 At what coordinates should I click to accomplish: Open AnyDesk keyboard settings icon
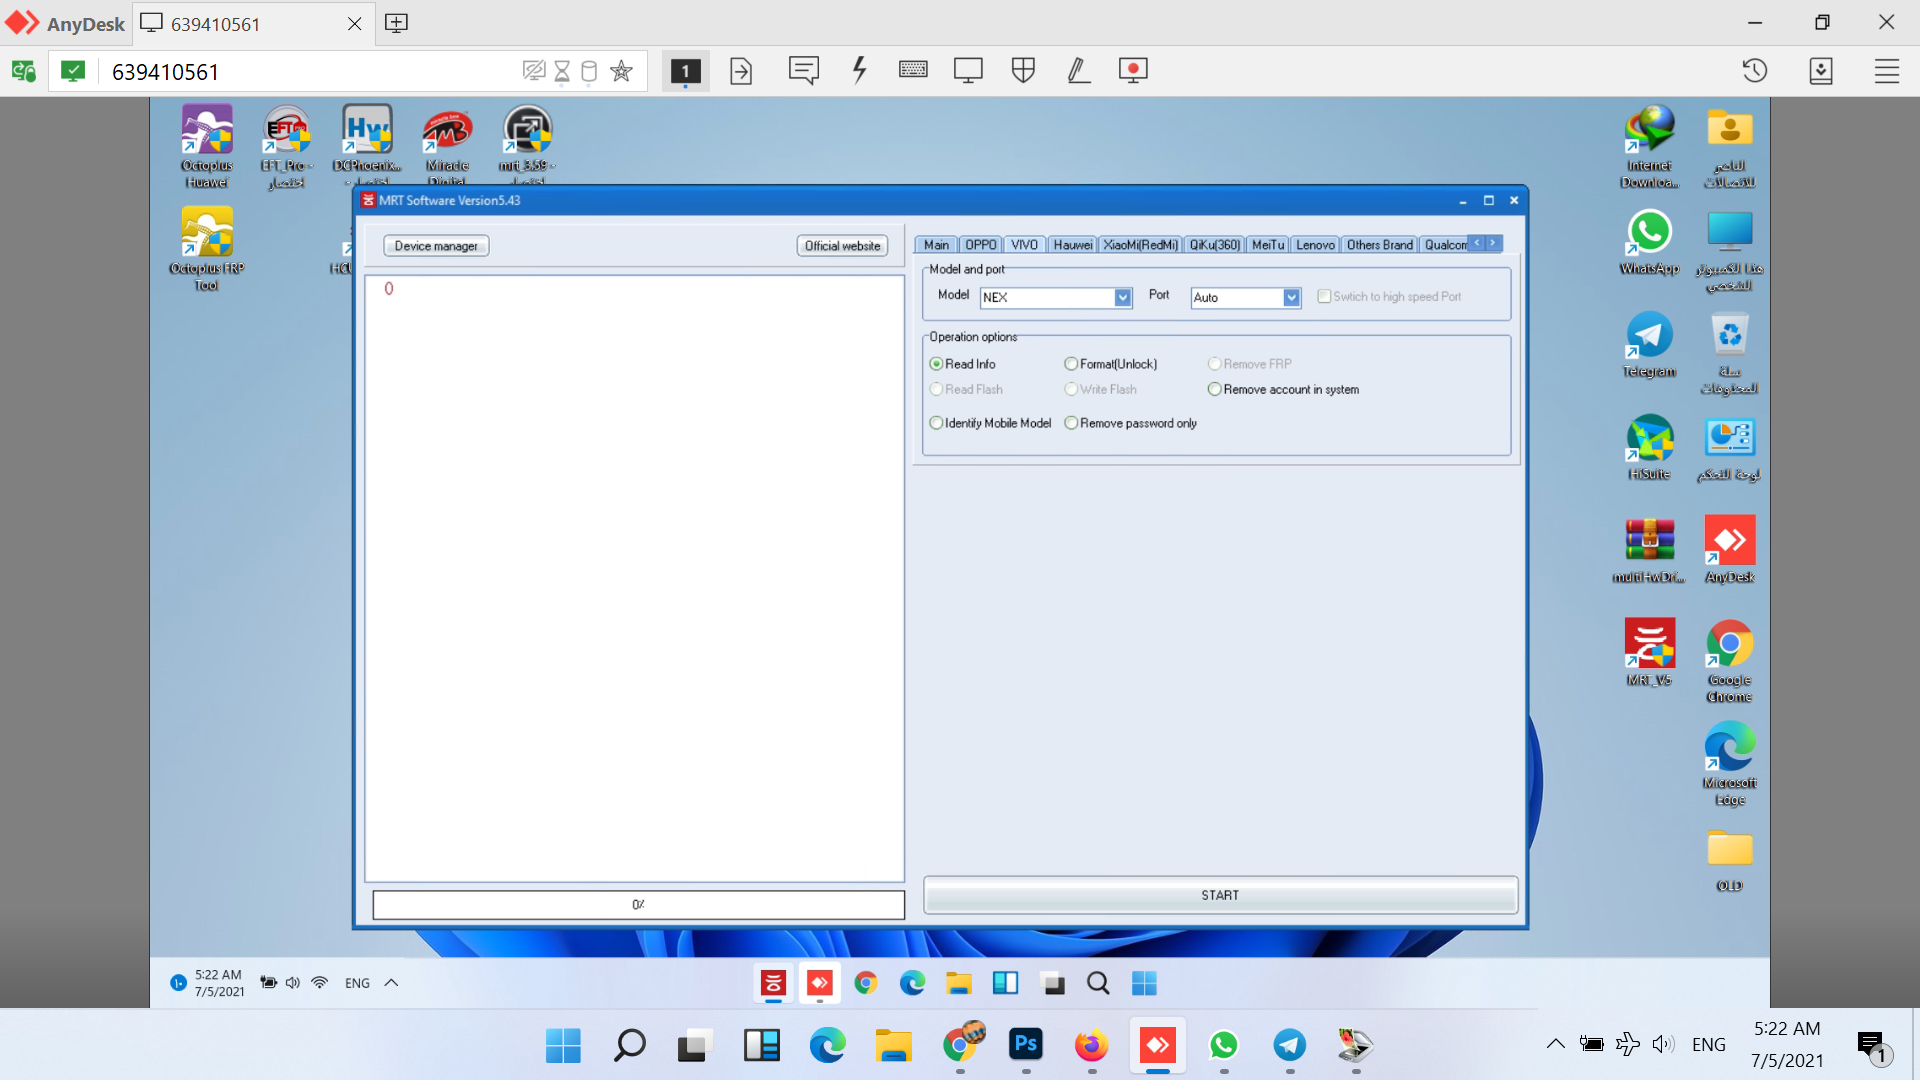point(913,70)
